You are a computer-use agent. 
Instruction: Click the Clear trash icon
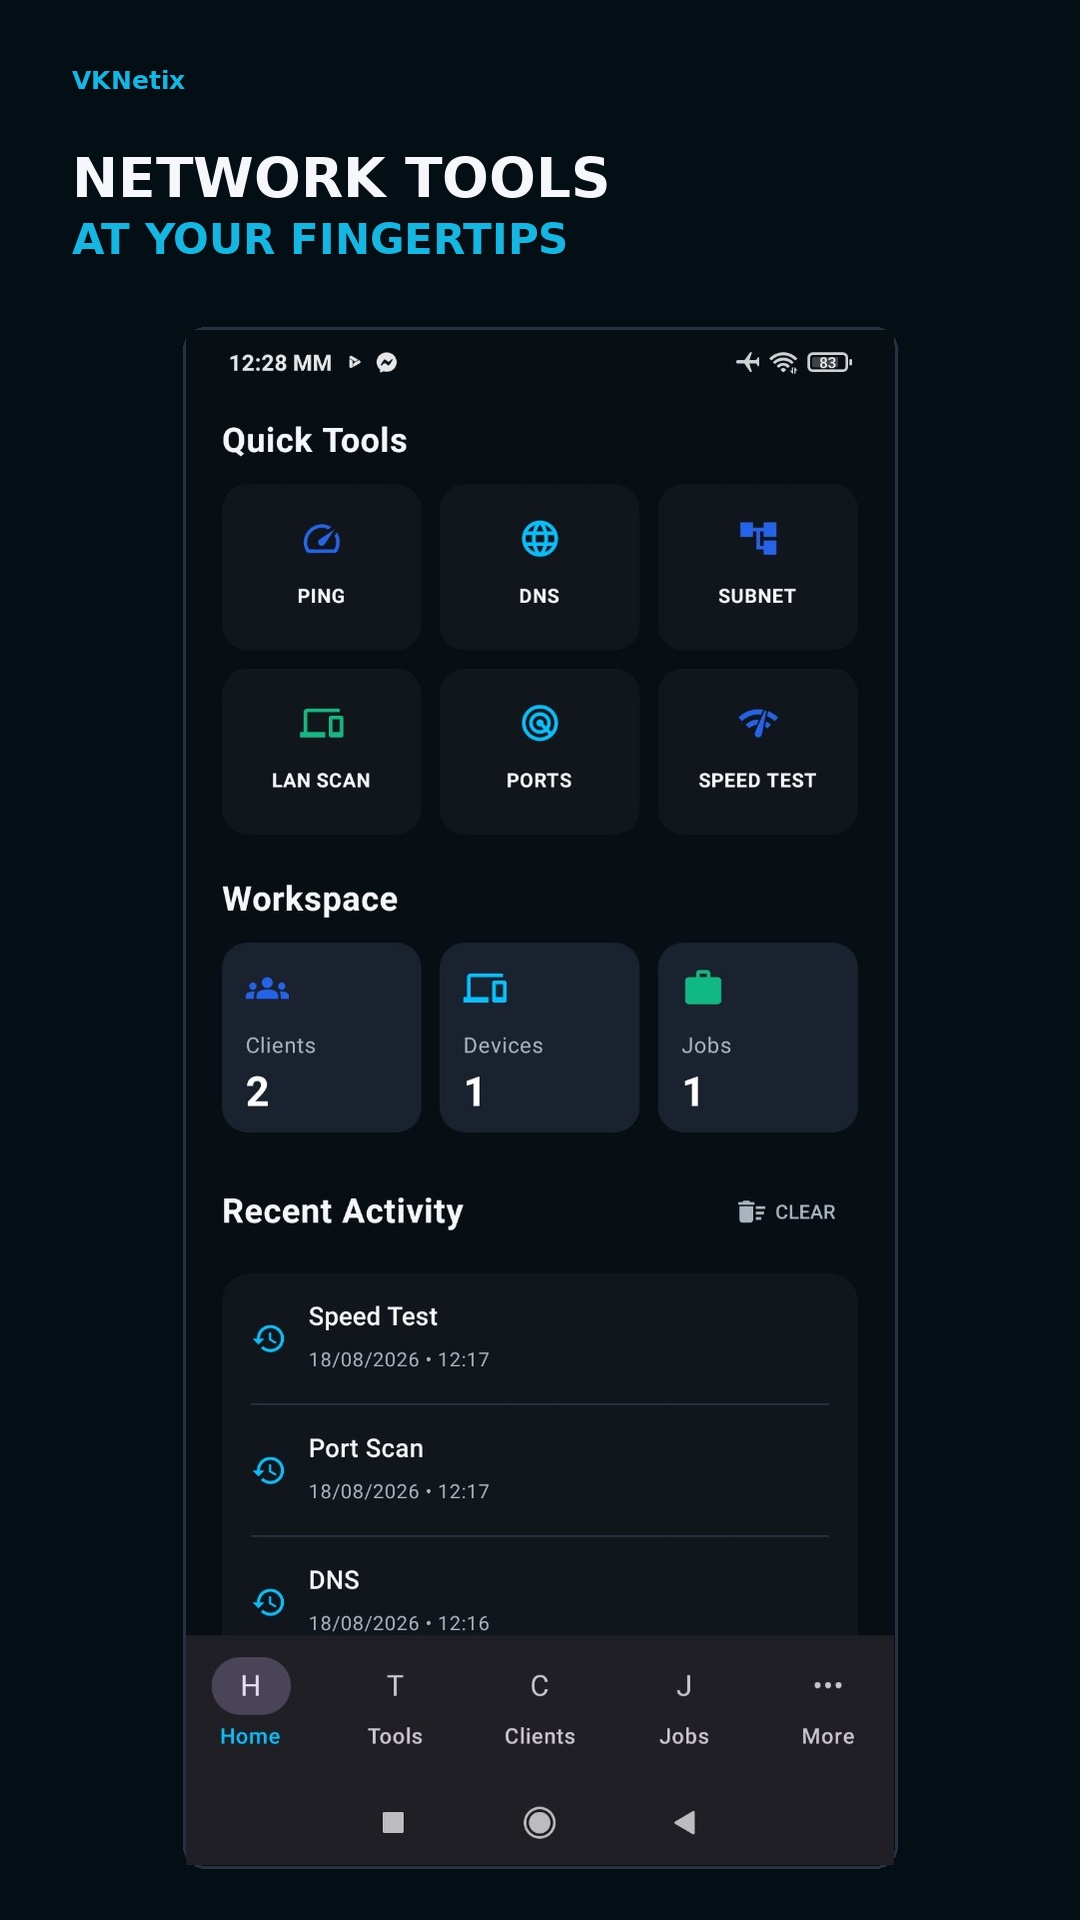click(751, 1211)
